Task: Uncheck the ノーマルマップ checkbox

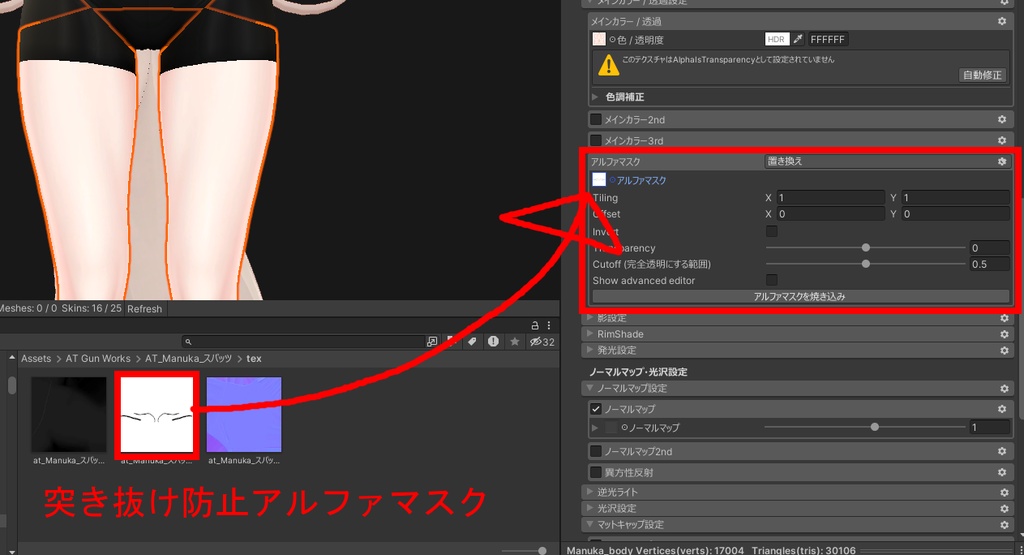Action: point(596,409)
